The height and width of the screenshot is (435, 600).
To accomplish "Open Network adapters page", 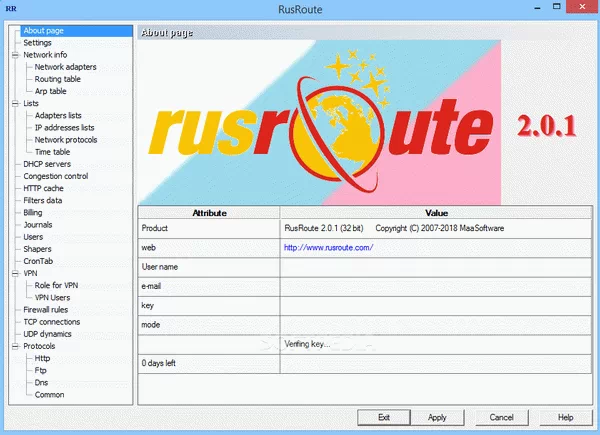I will pyautogui.click(x=65, y=67).
